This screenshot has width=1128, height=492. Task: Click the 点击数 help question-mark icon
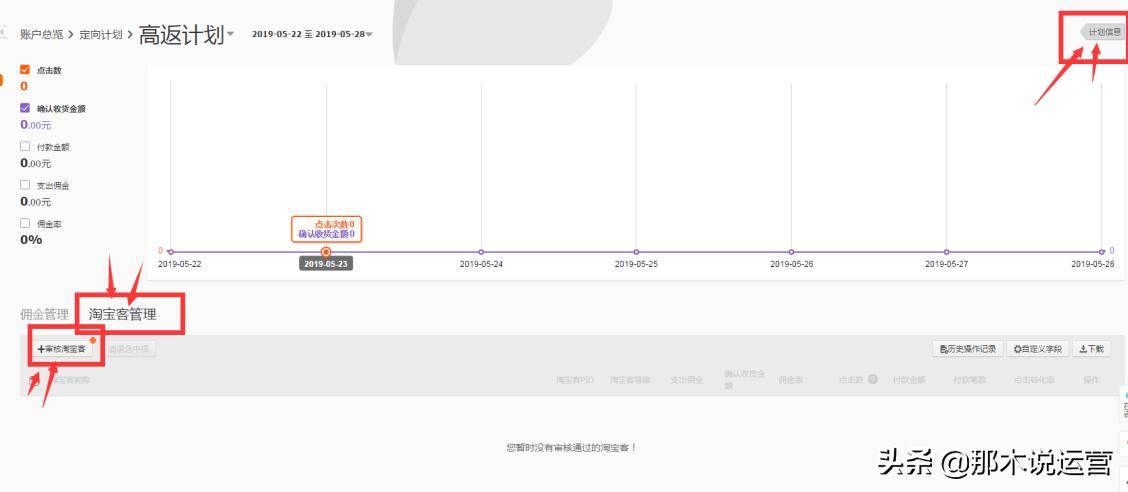tap(873, 379)
